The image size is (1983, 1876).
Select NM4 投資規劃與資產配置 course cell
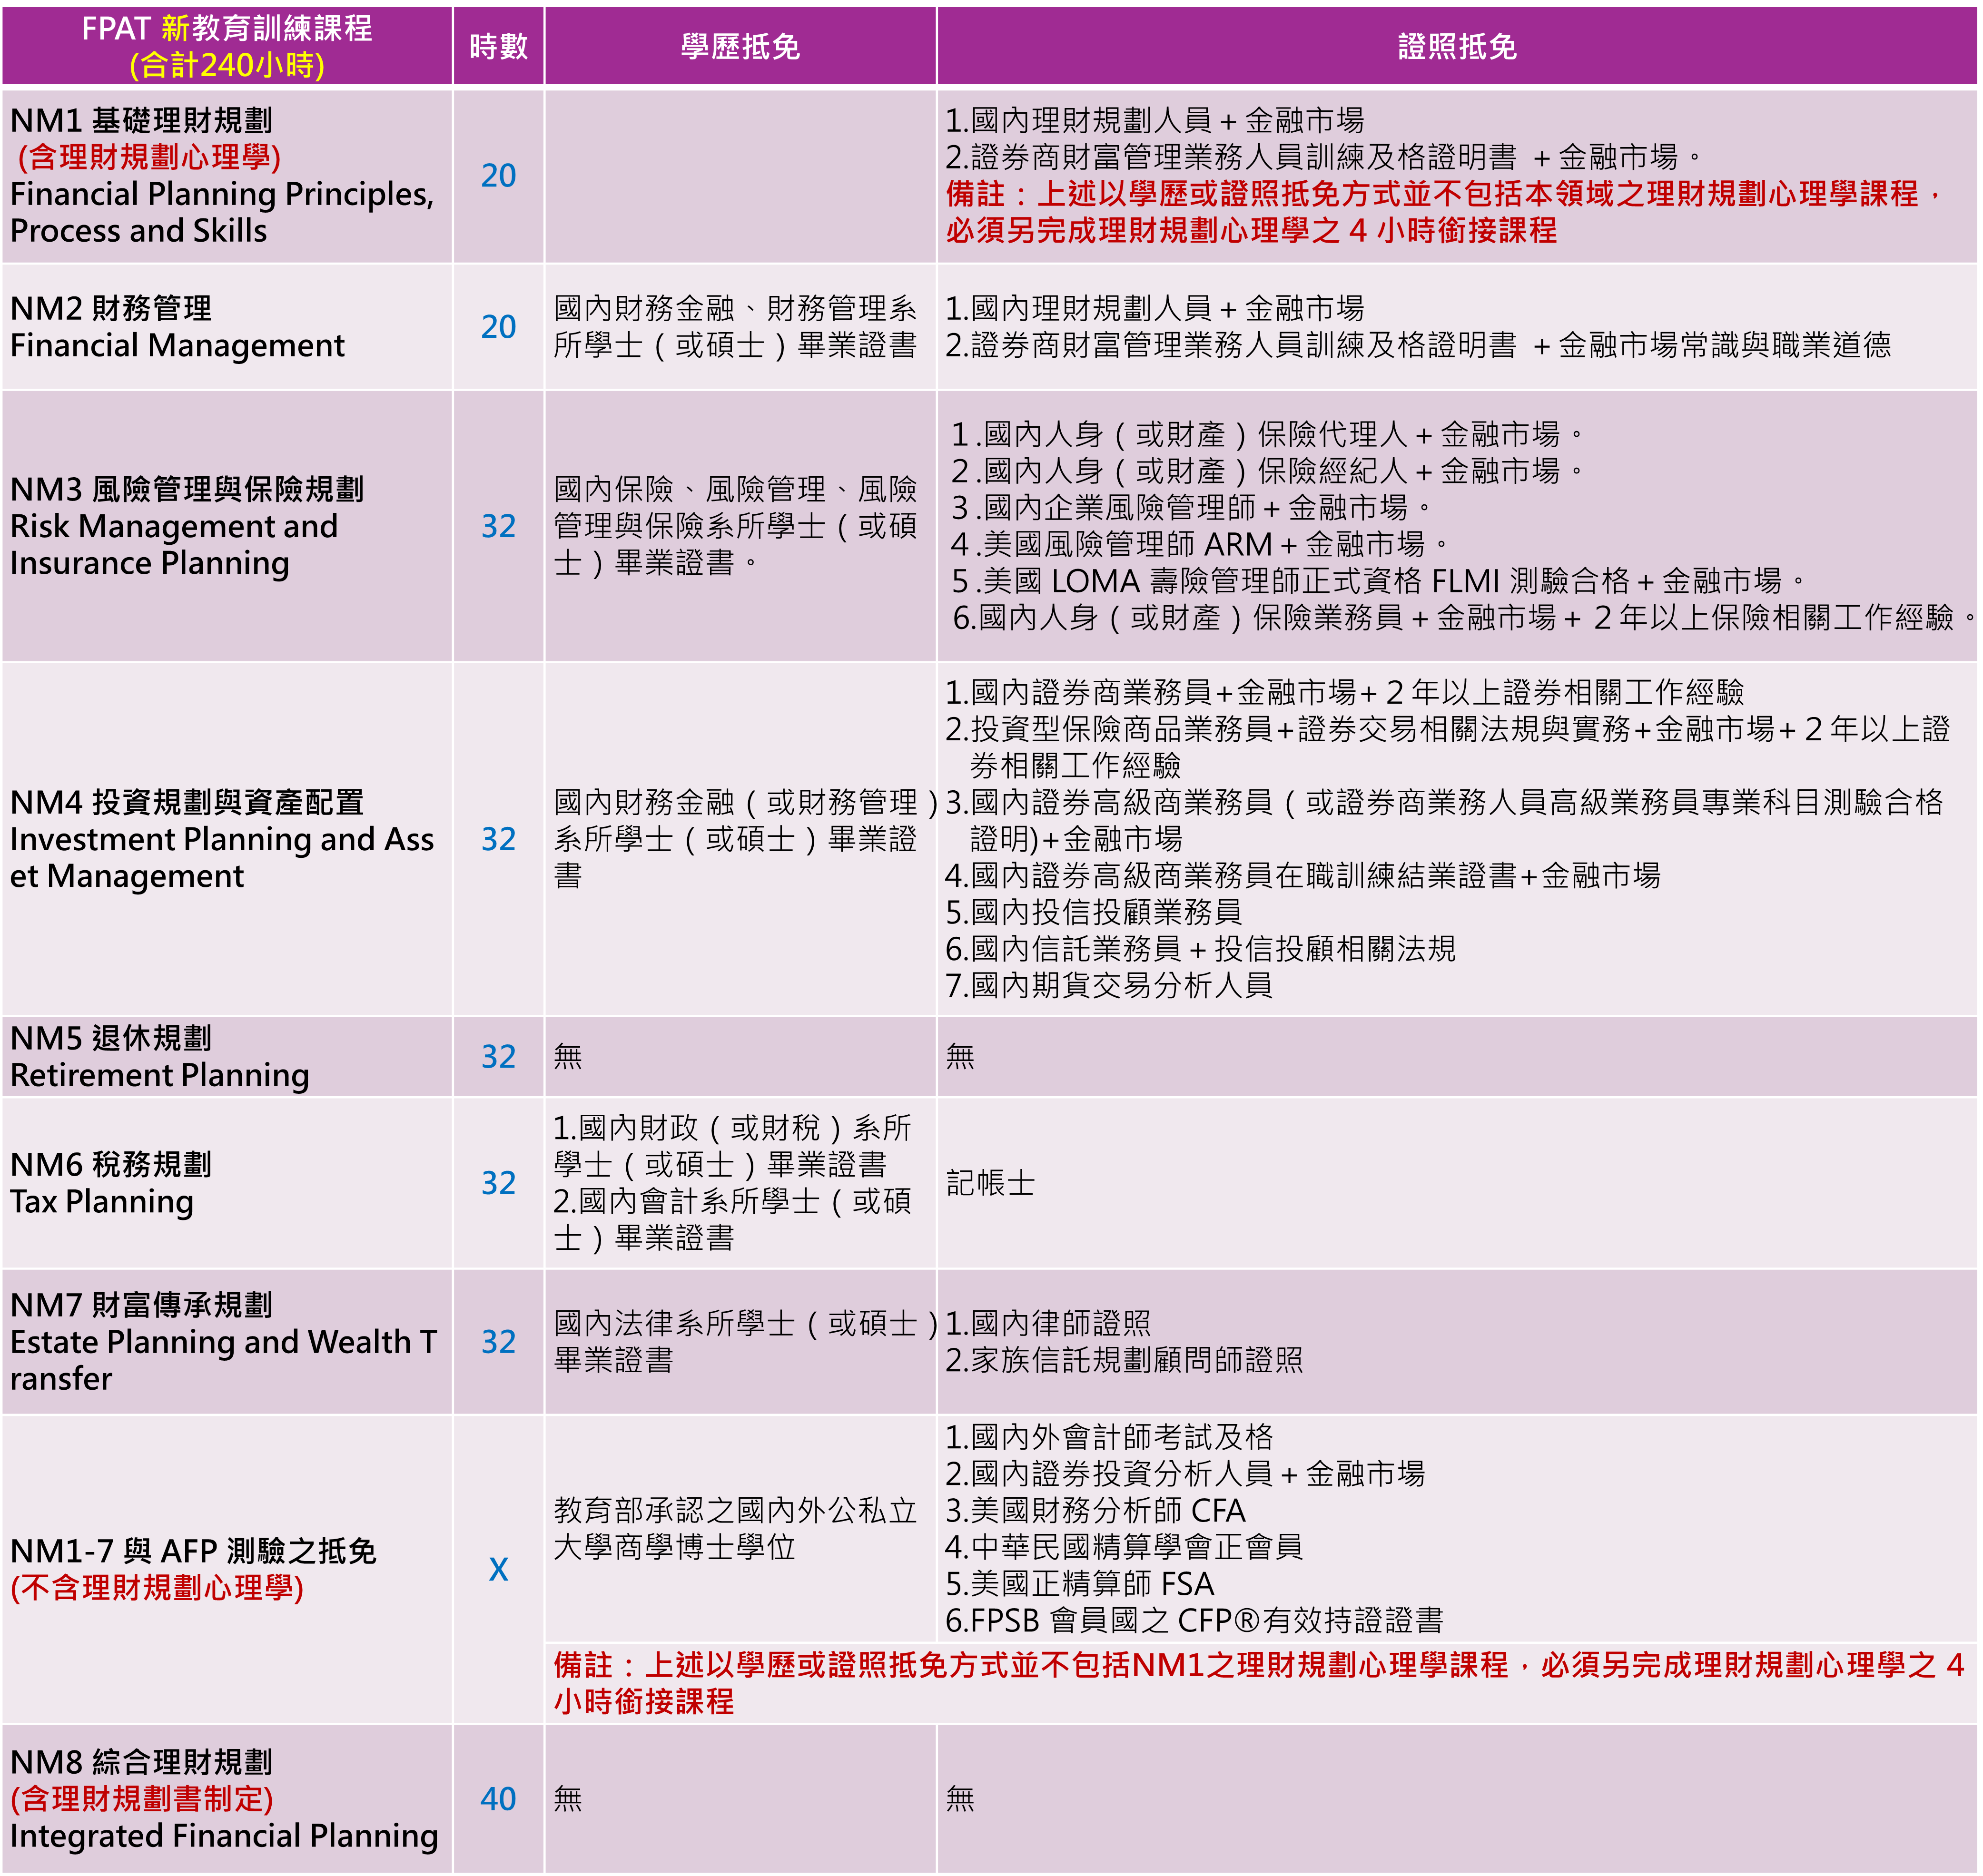tap(227, 839)
